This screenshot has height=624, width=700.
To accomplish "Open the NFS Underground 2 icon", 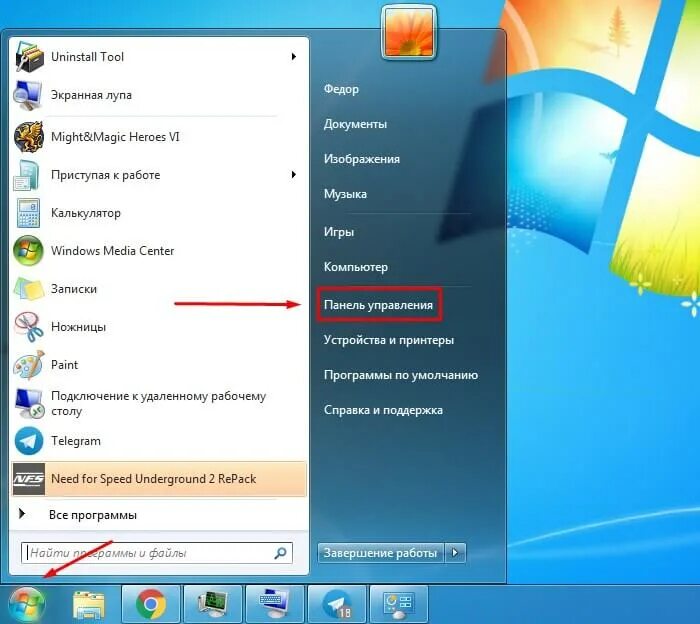I will [29, 479].
